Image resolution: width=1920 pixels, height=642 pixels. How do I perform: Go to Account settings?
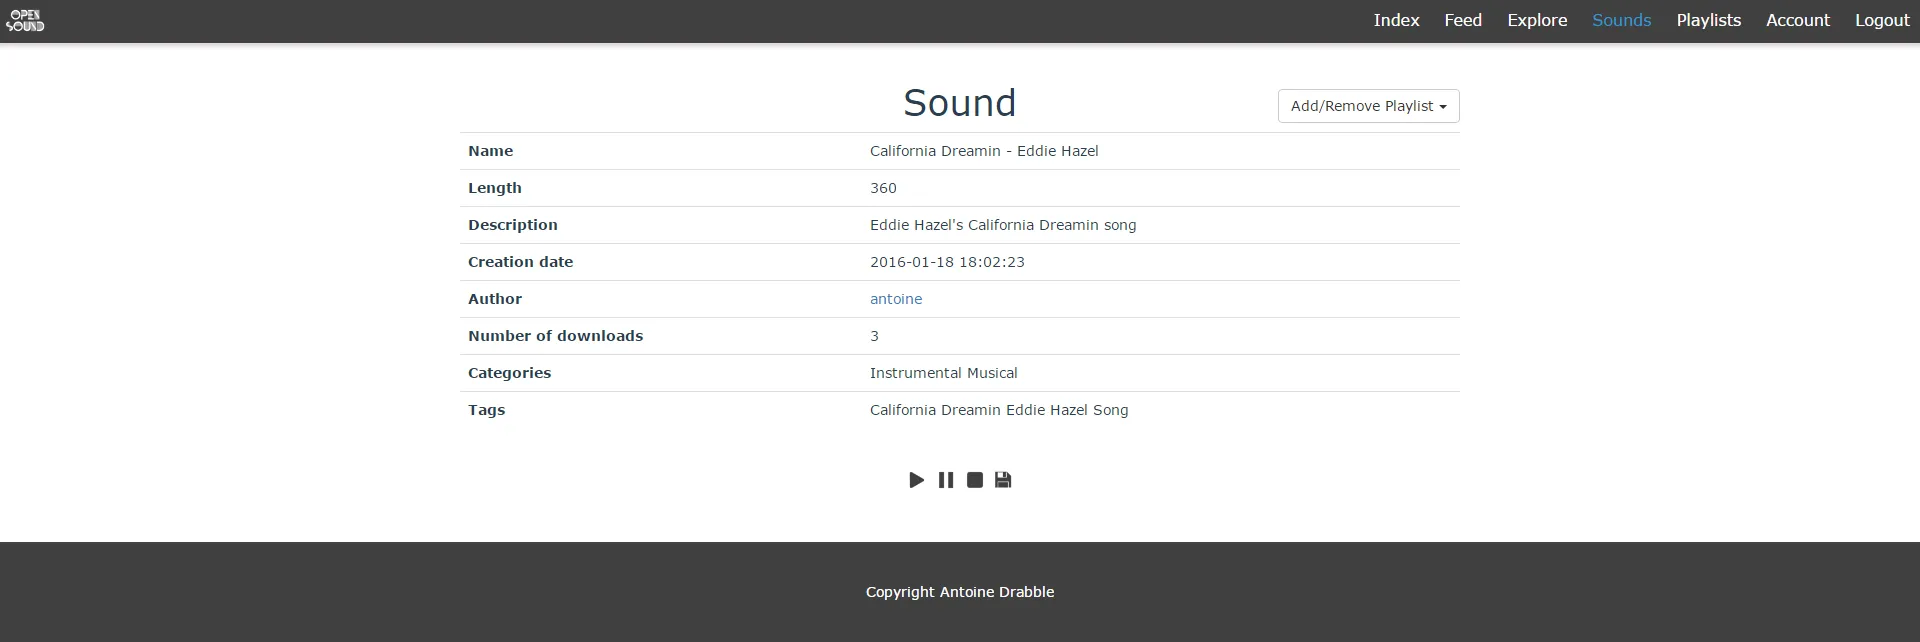click(1797, 20)
